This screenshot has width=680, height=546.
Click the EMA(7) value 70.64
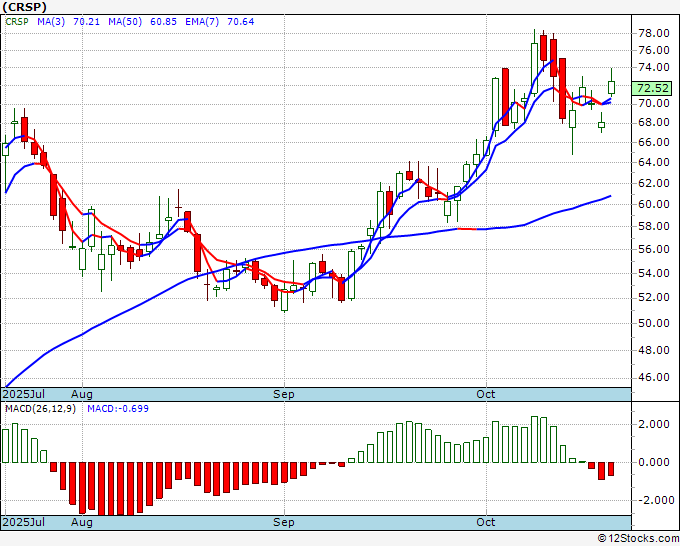click(x=241, y=22)
